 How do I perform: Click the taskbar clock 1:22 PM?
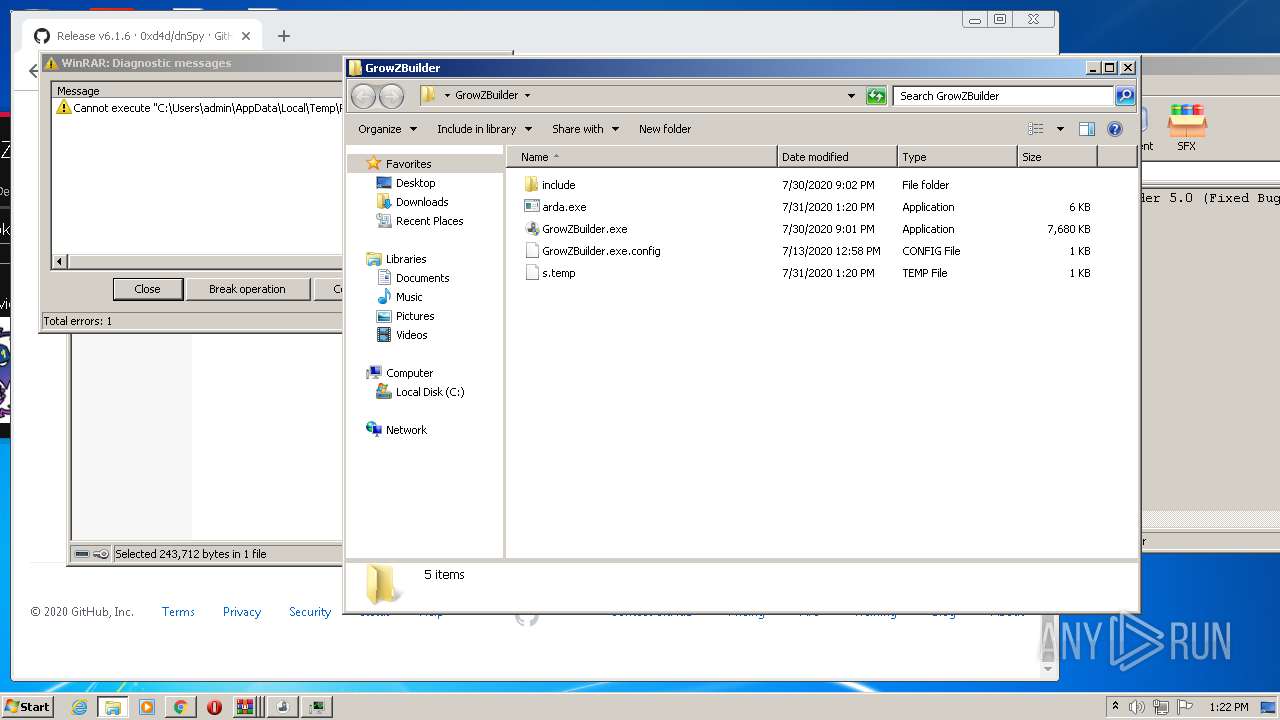coord(1228,707)
